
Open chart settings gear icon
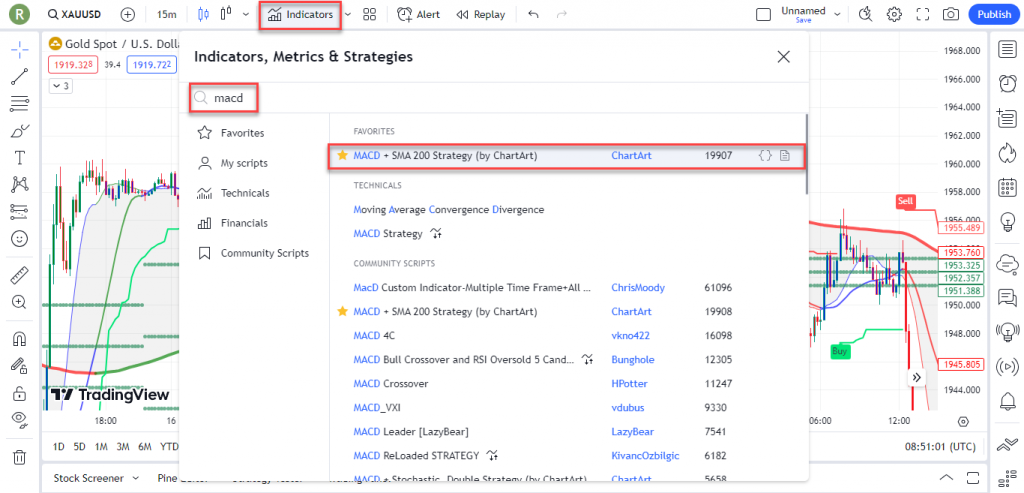pyautogui.click(x=894, y=14)
